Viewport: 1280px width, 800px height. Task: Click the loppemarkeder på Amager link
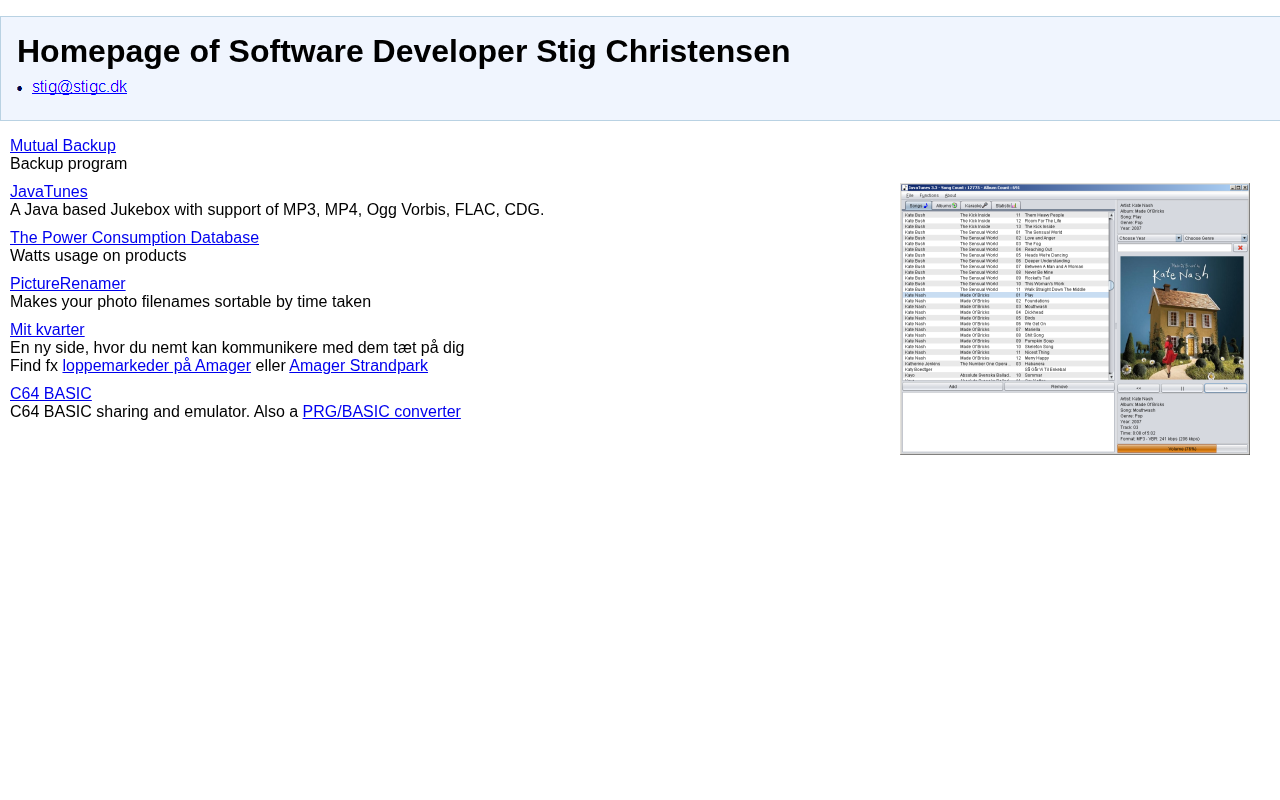tap(157, 366)
